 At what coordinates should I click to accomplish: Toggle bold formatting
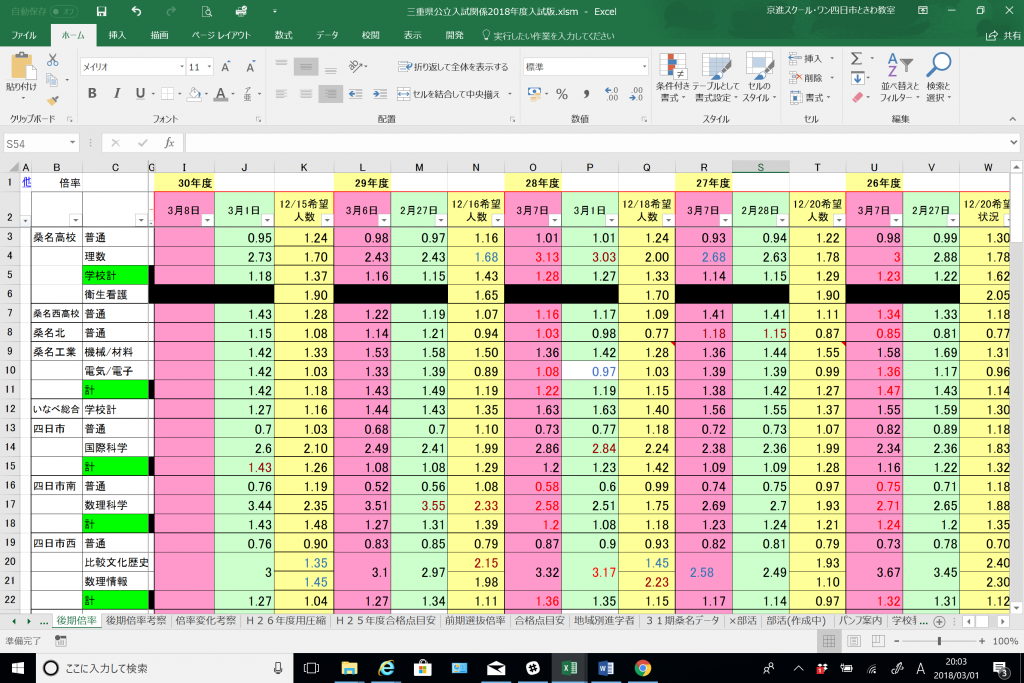91,94
